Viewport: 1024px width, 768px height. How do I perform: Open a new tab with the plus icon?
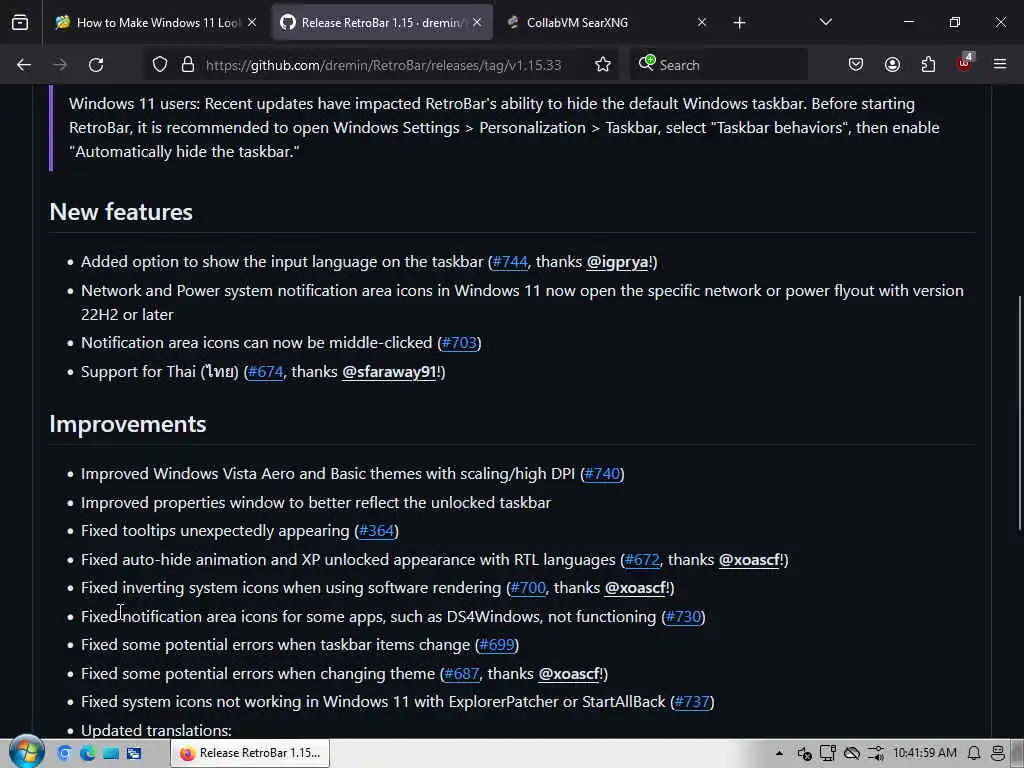point(739,23)
